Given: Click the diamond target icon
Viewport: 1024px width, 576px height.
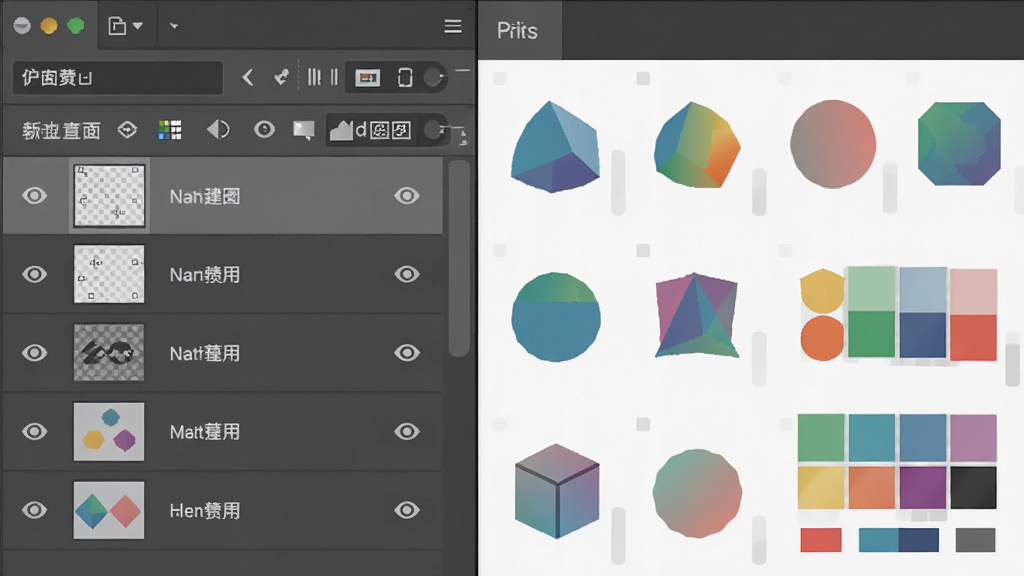Looking at the screenshot, I should (127, 130).
